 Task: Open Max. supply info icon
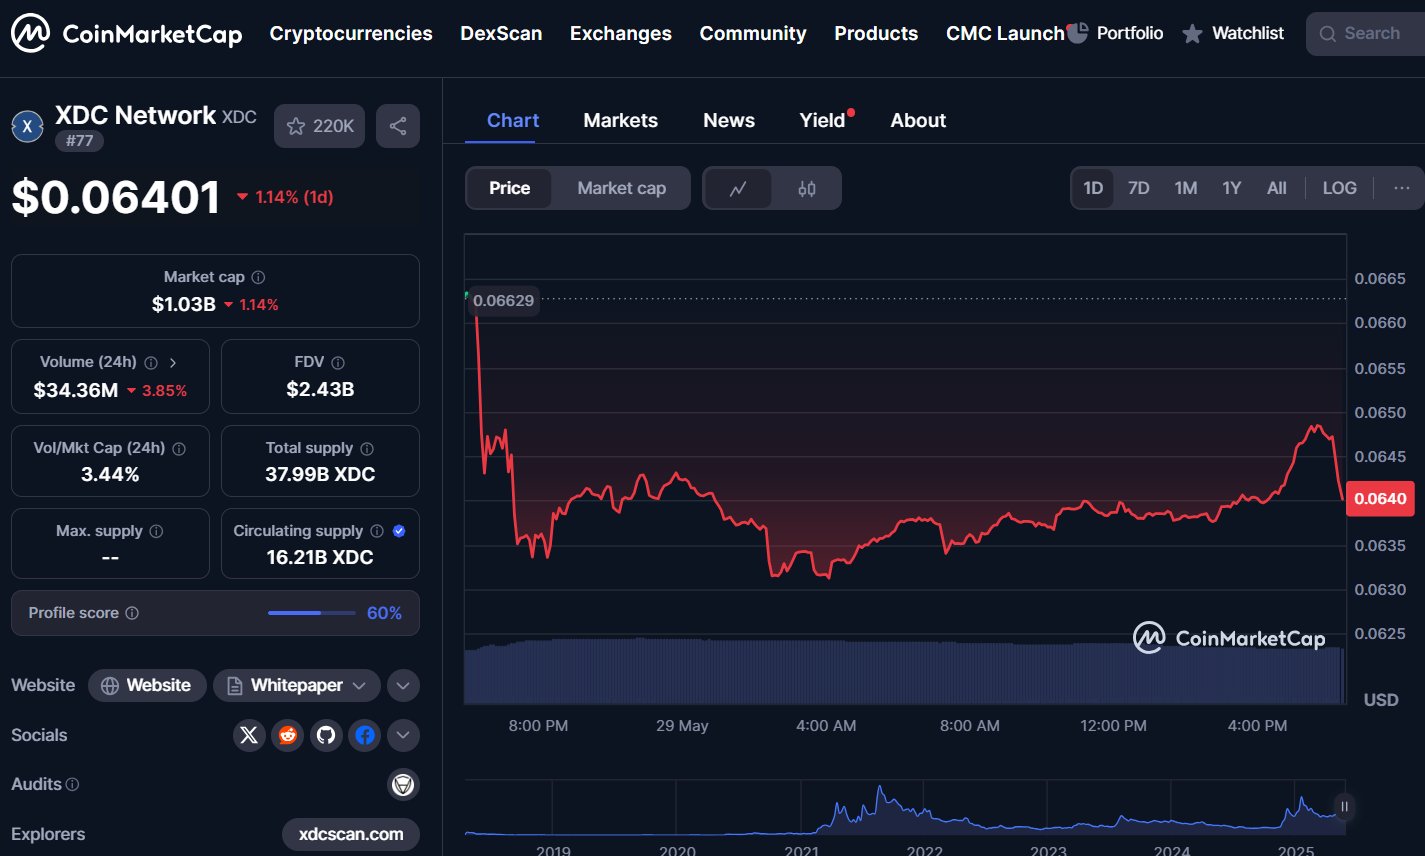tap(156, 531)
